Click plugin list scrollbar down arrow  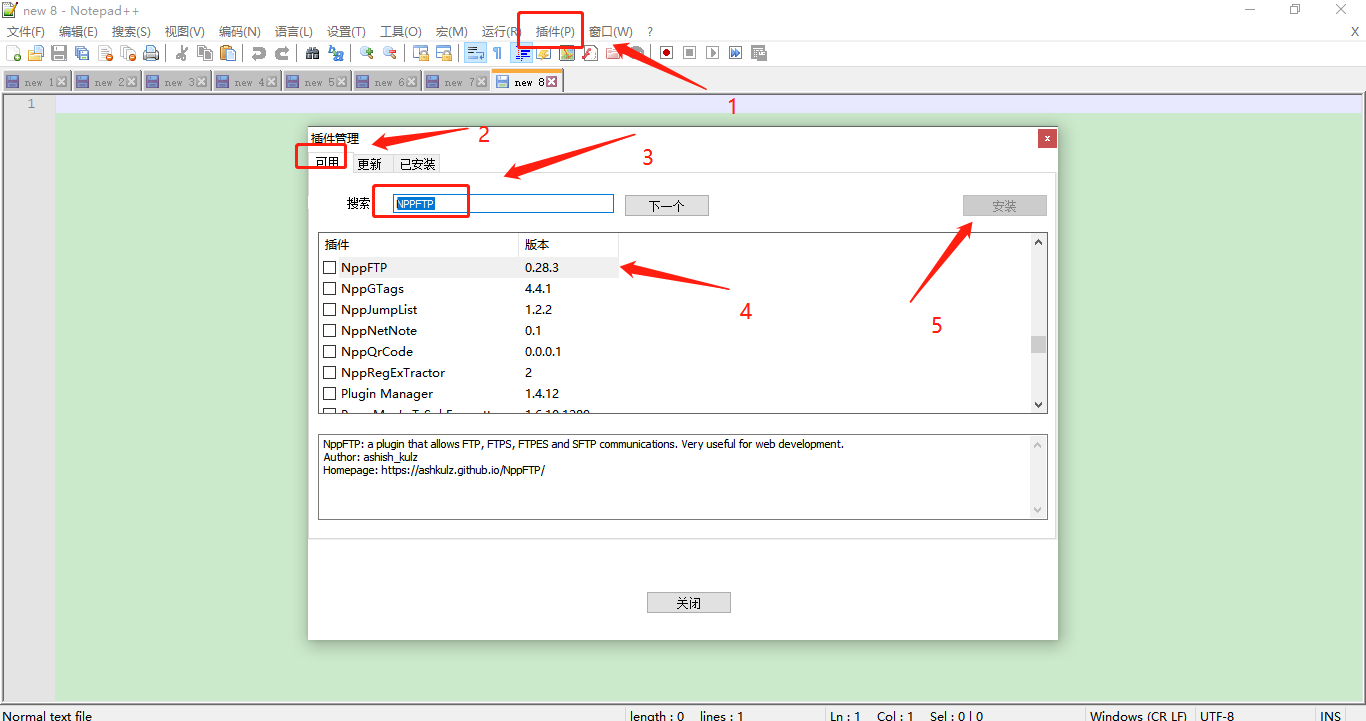[1039, 404]
